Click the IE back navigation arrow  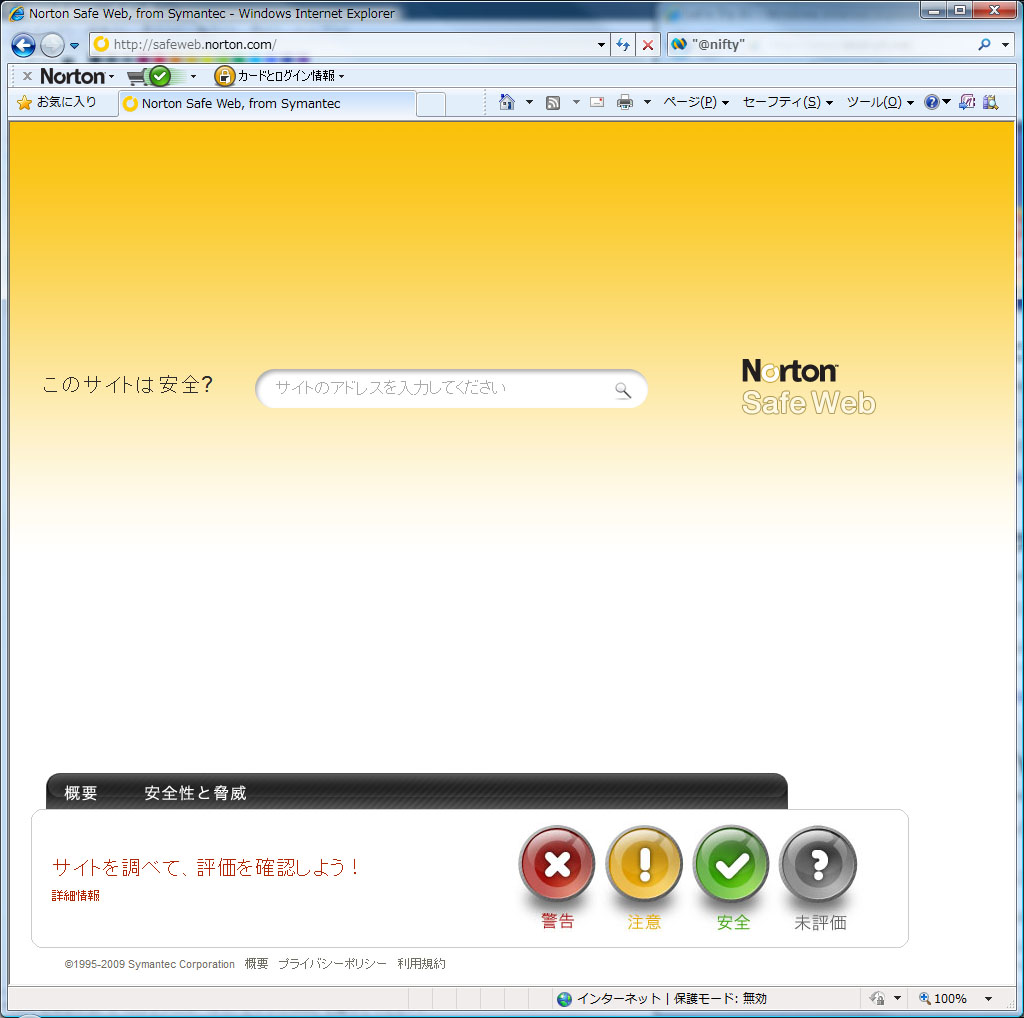coord(24,45)
